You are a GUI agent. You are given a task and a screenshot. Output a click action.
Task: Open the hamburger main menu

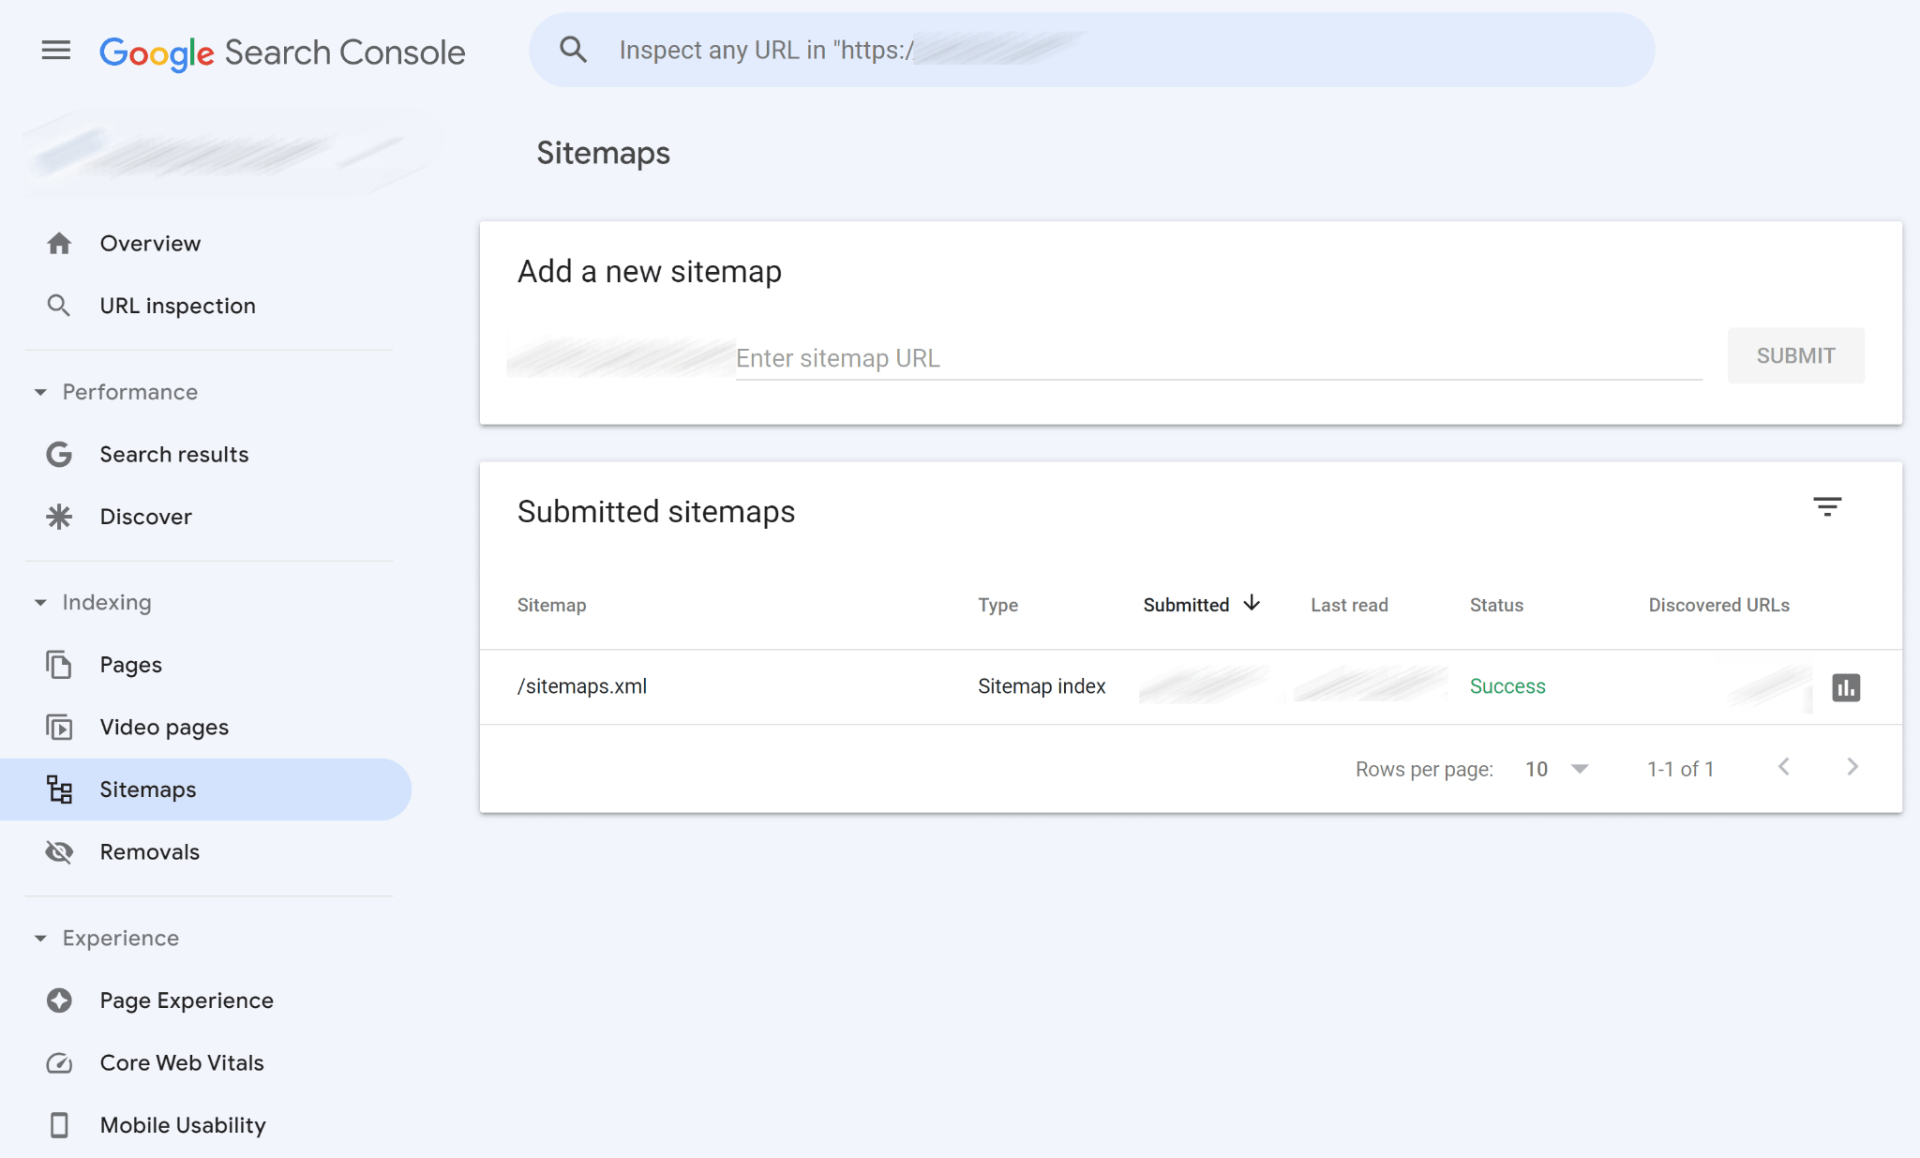(x=56, y=50)
